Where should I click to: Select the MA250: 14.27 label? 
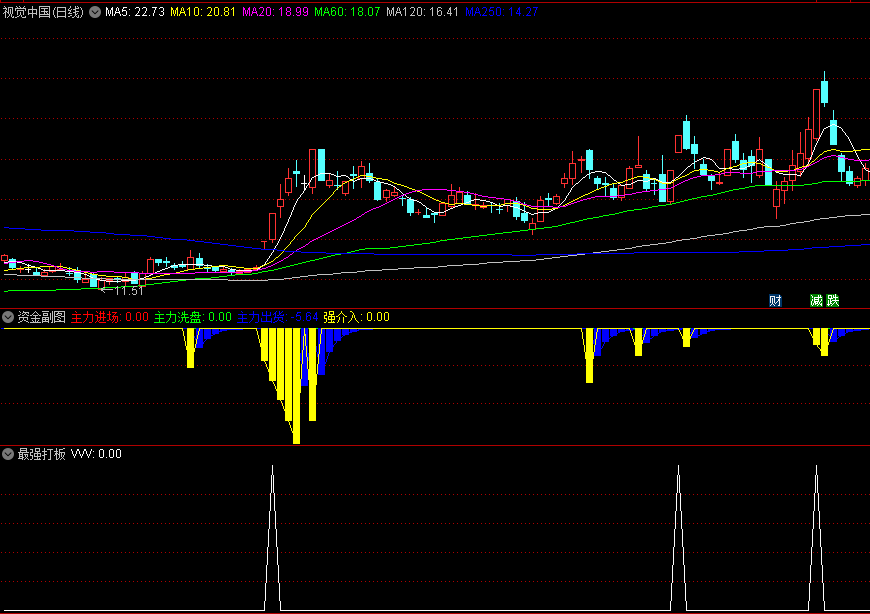(502, 12)
